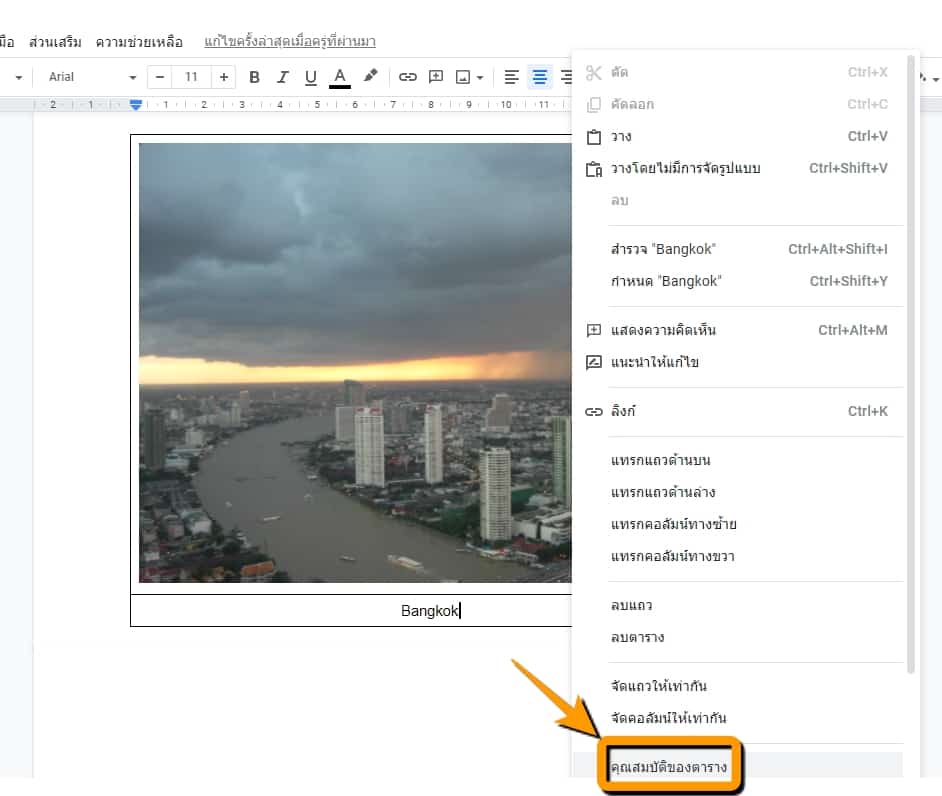
Task: Click the insert link toolbar icon
Action: point(408,77)
